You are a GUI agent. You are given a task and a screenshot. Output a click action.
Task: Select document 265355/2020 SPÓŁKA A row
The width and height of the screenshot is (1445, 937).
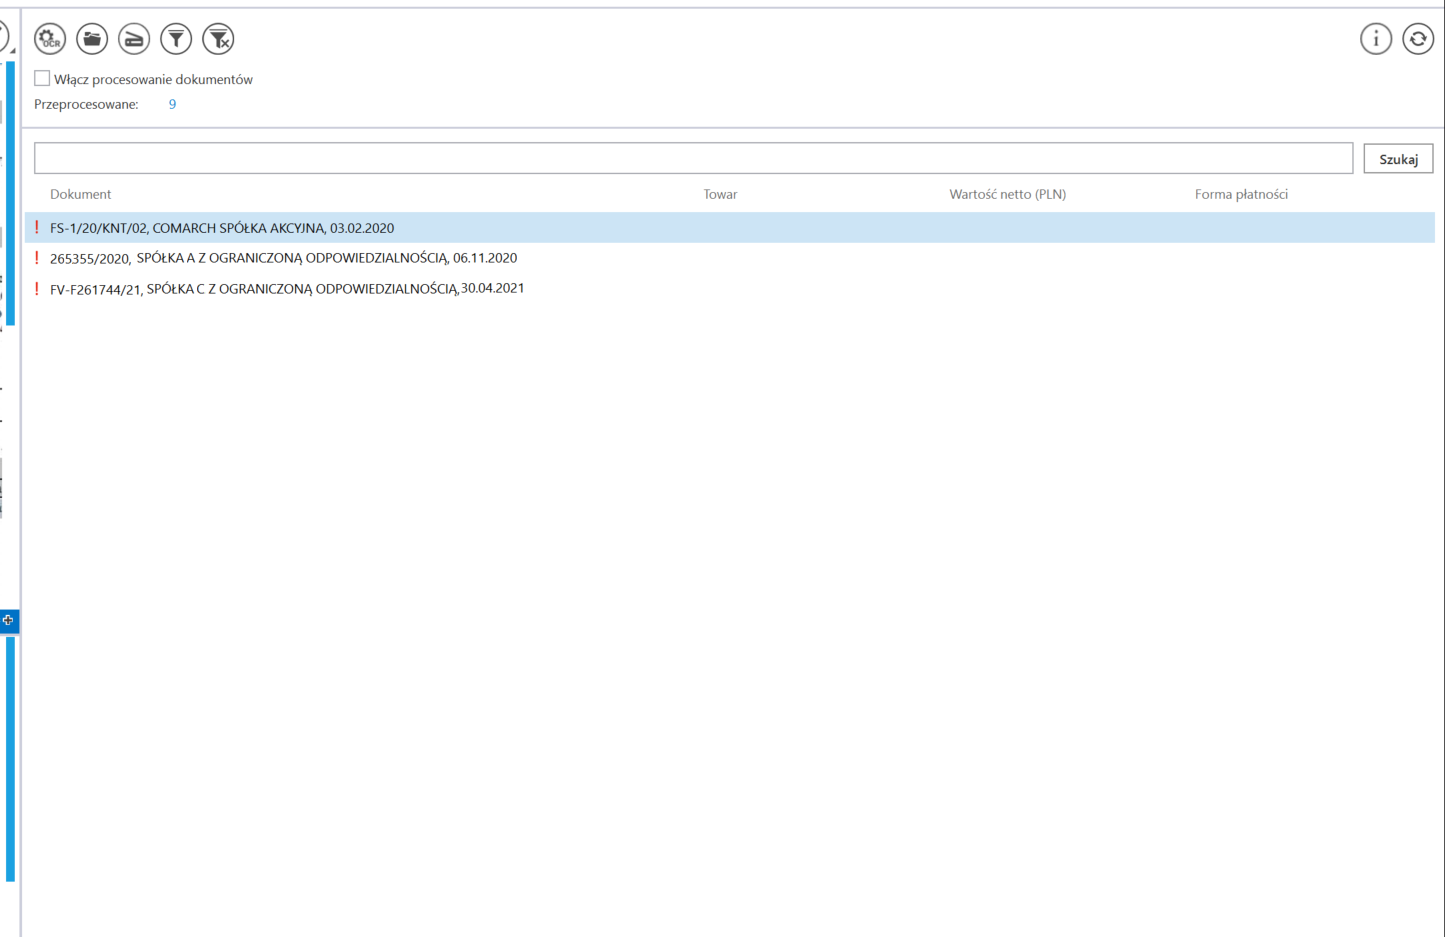[283, 258]
